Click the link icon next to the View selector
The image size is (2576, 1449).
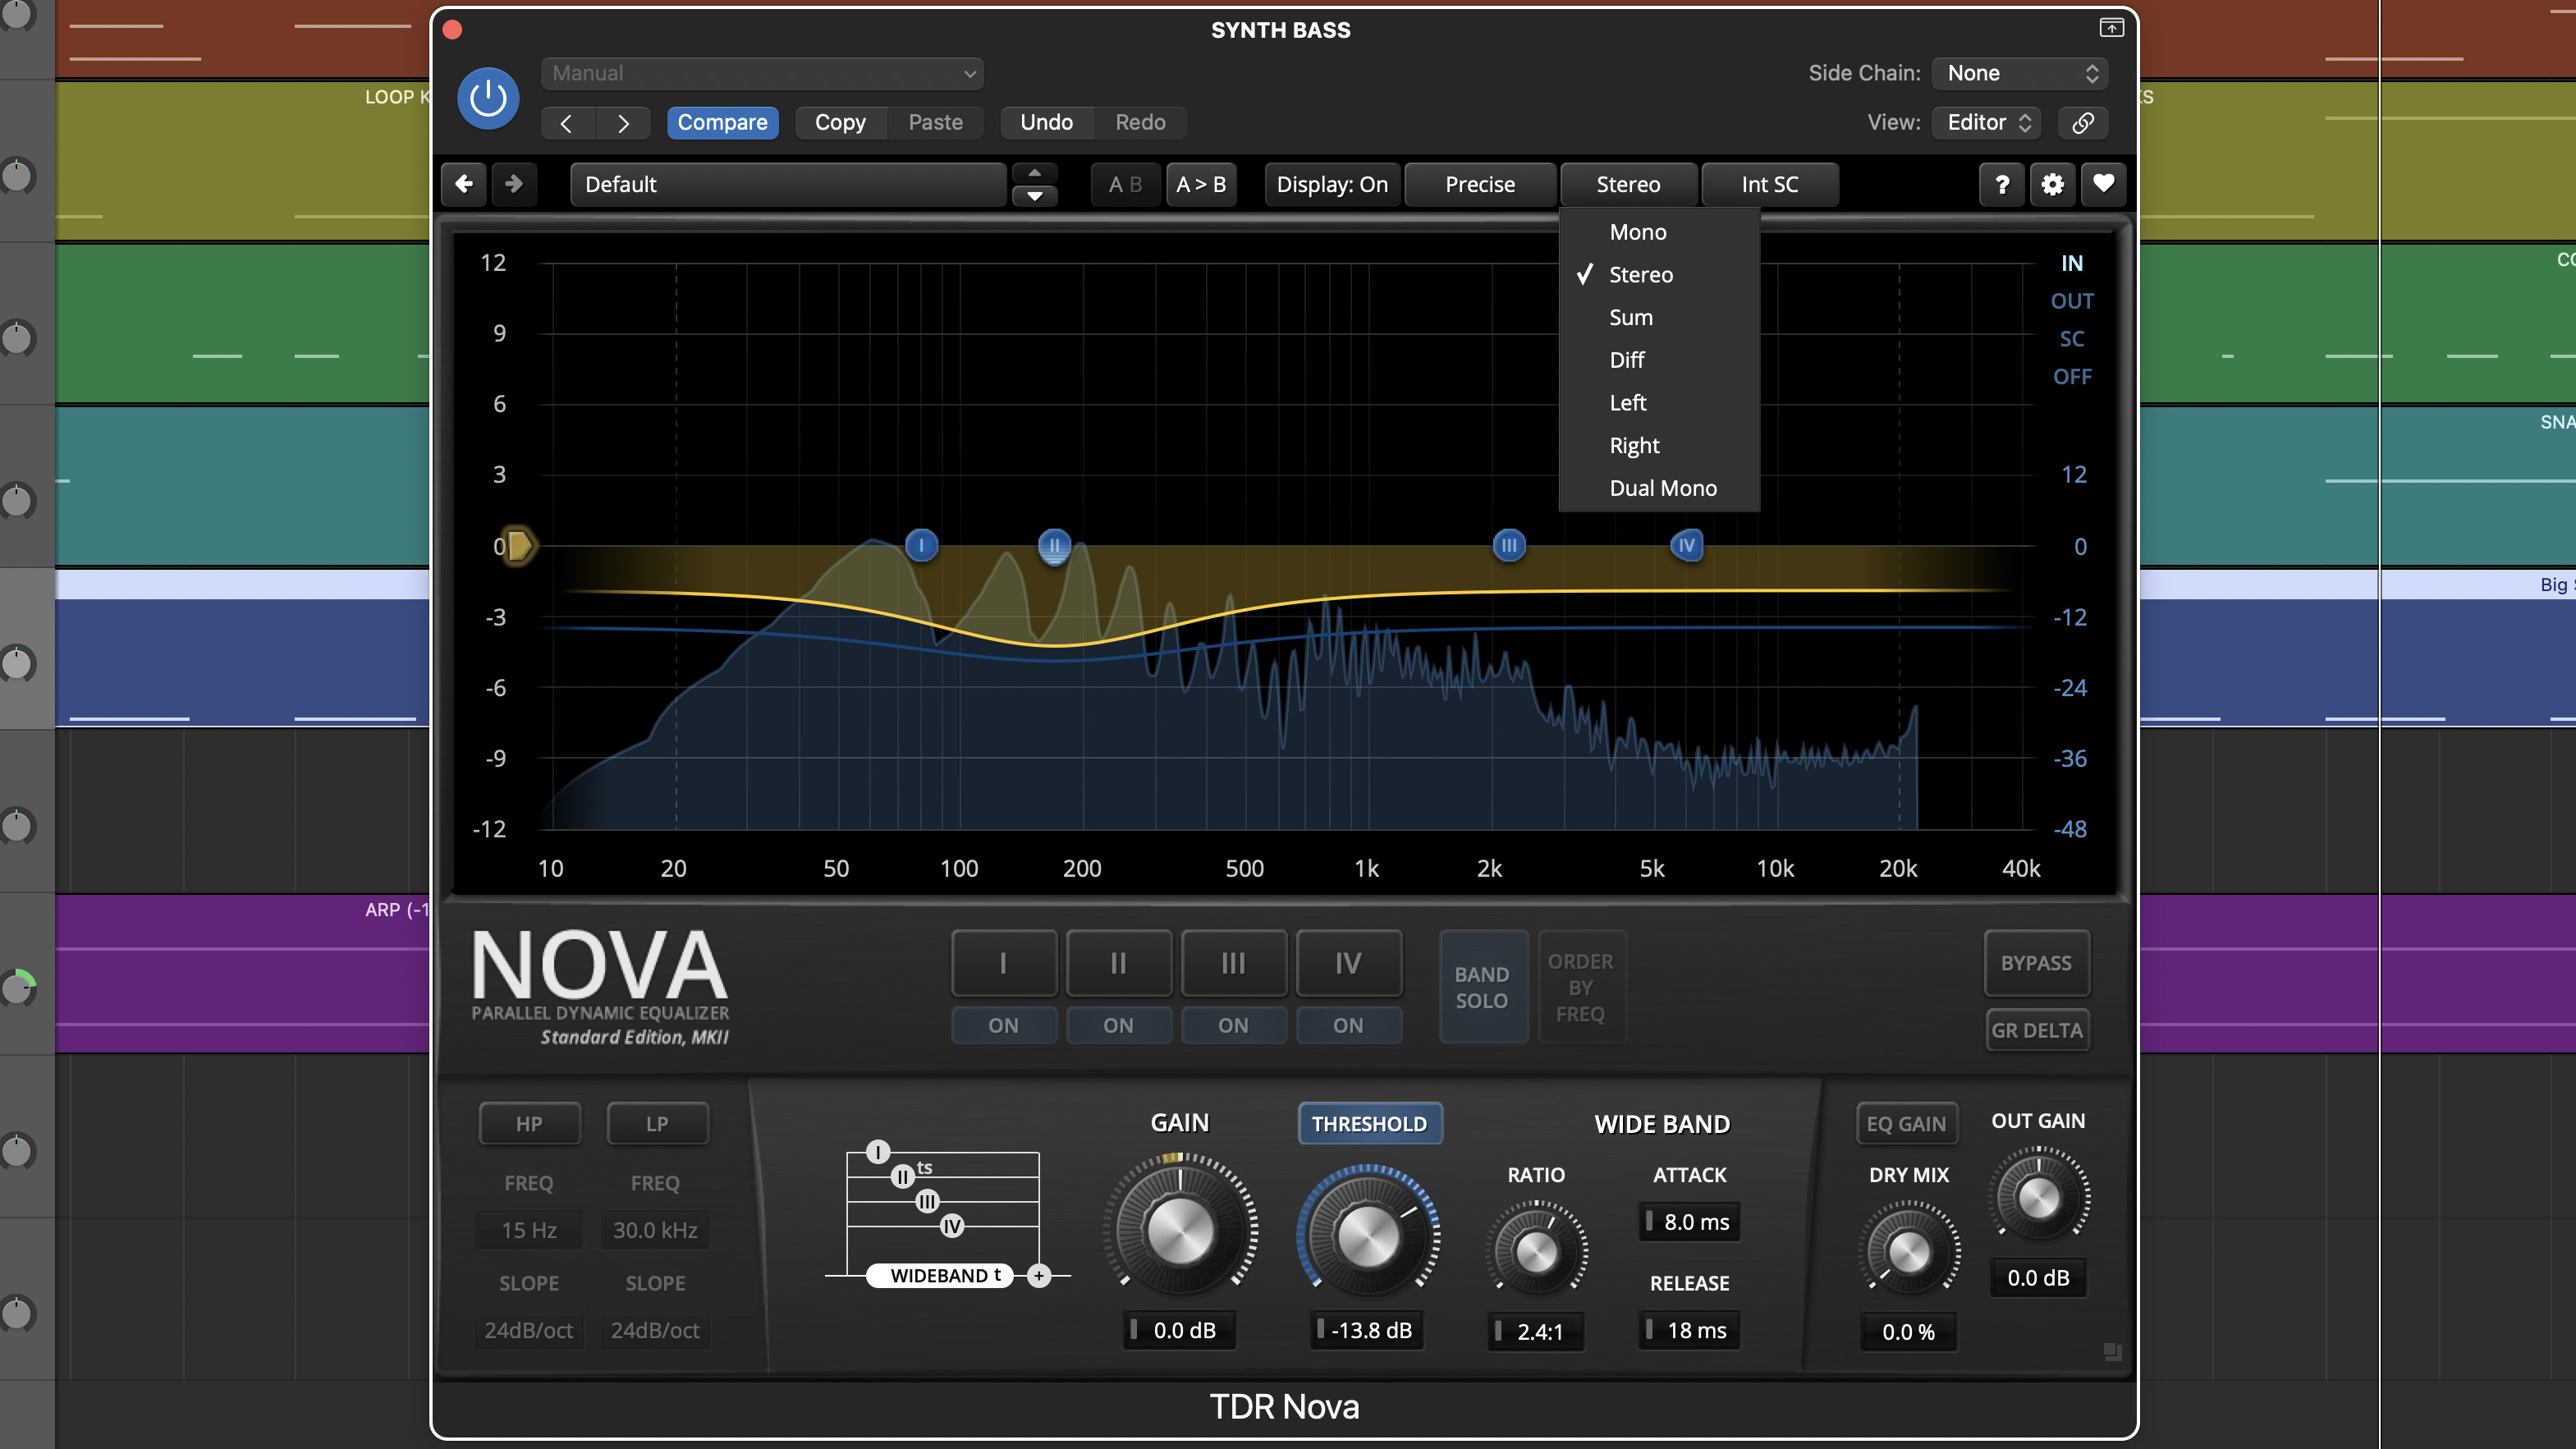(x=2083, y=123)
